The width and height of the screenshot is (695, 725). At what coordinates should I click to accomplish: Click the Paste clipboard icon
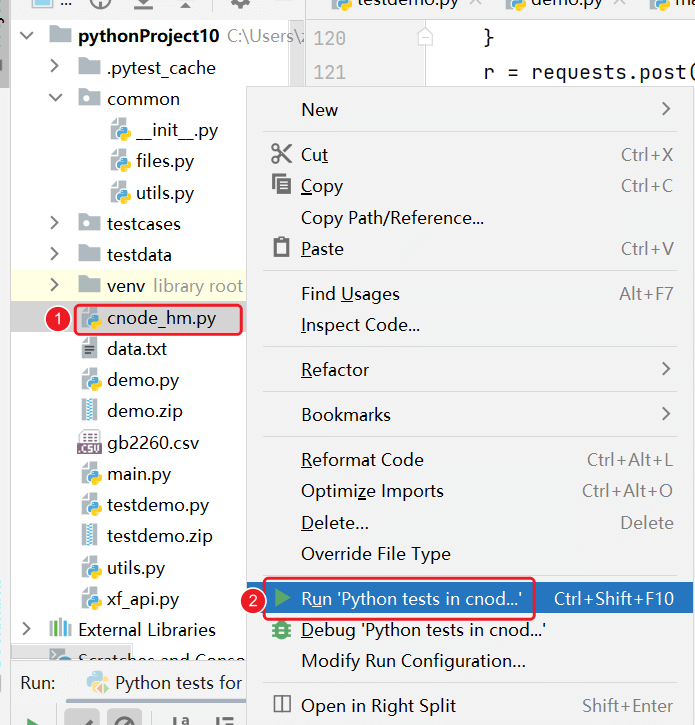(x=281, y=246)
